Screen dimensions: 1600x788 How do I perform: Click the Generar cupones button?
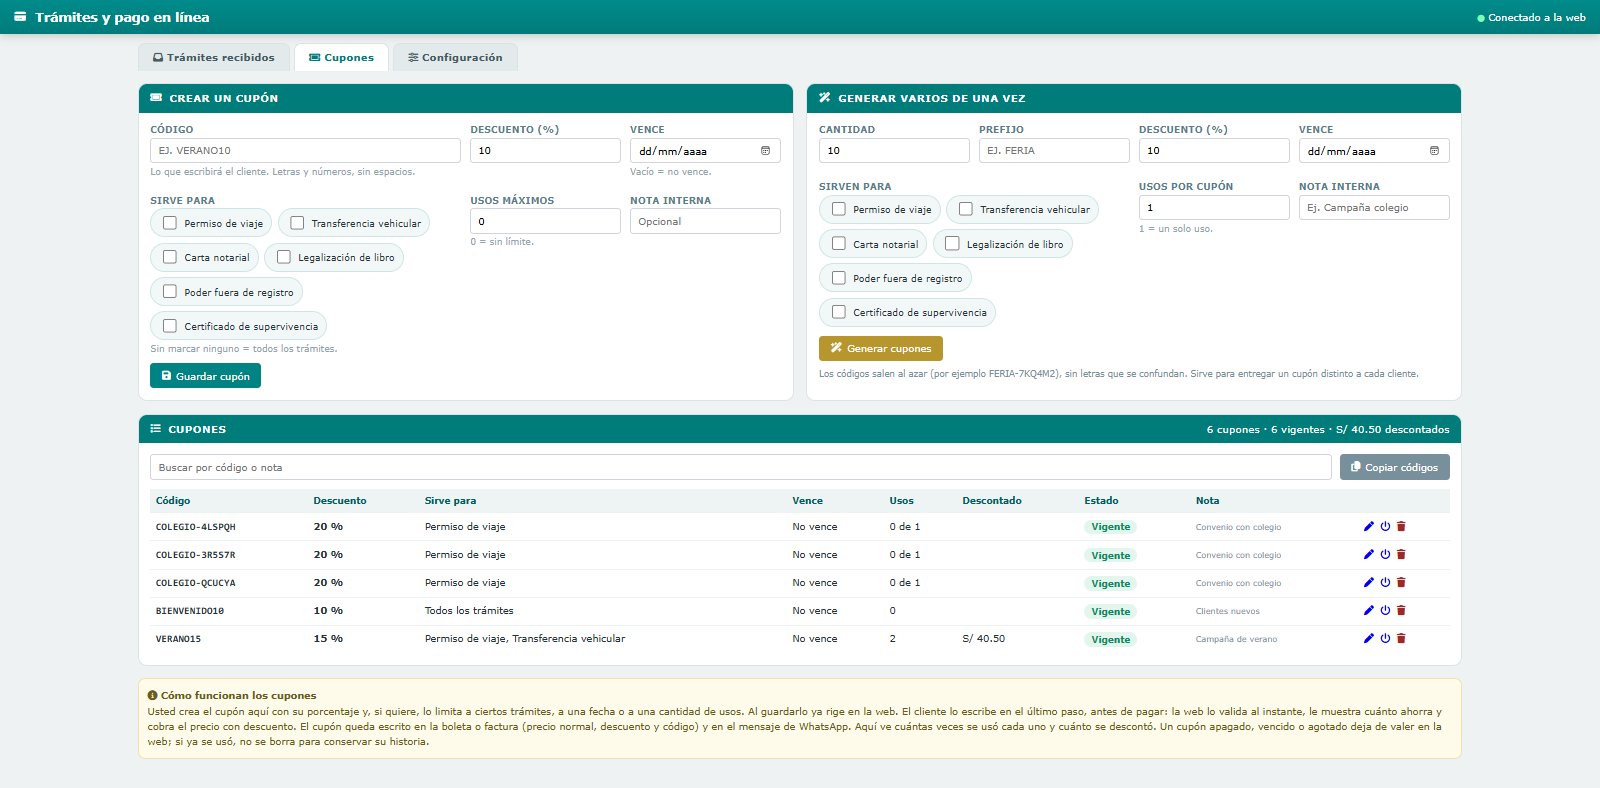[x=881, y=348]
